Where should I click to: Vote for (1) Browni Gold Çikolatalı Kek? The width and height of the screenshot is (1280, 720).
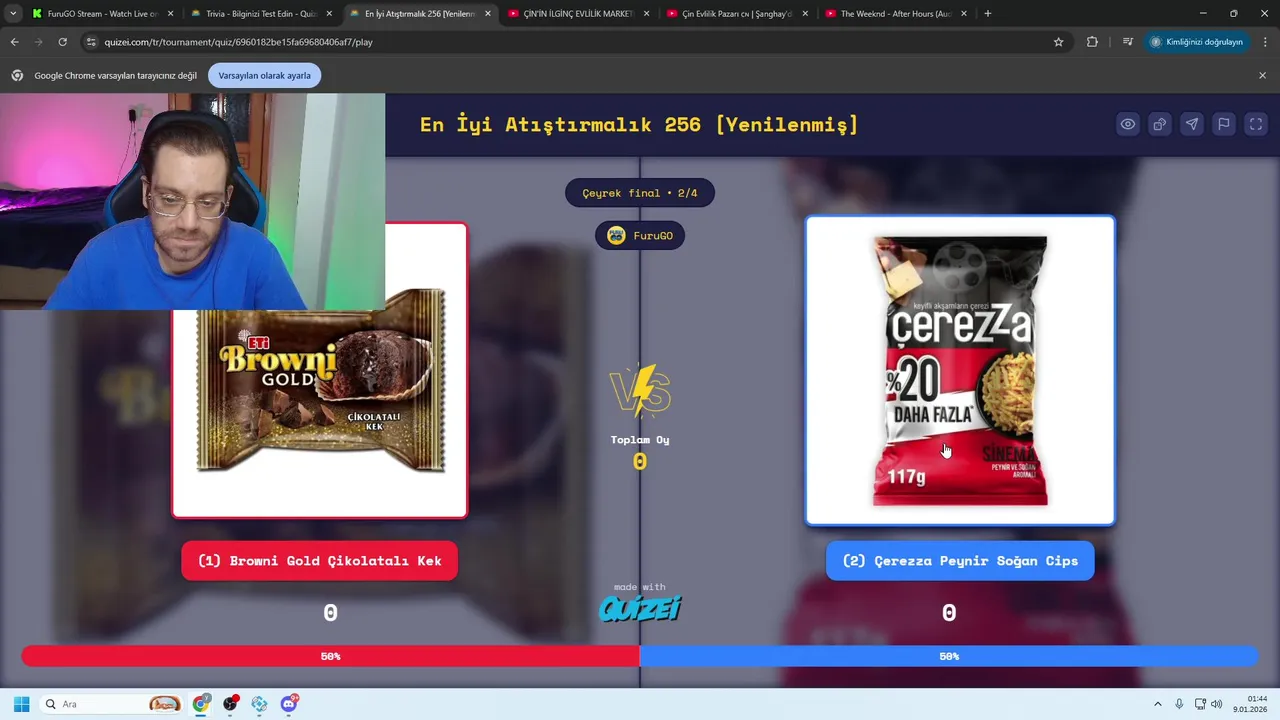pyautogui.click(x=319, y=561)
